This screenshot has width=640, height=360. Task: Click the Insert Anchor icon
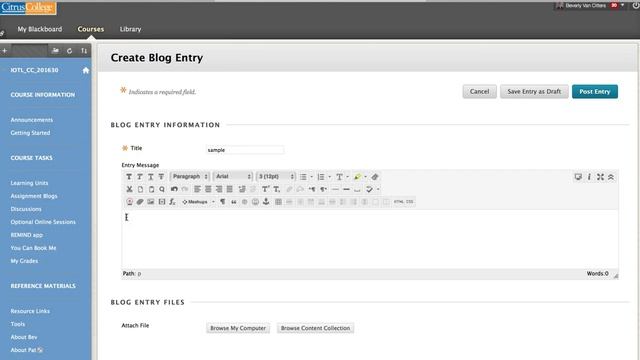click(x=266, y=202)
